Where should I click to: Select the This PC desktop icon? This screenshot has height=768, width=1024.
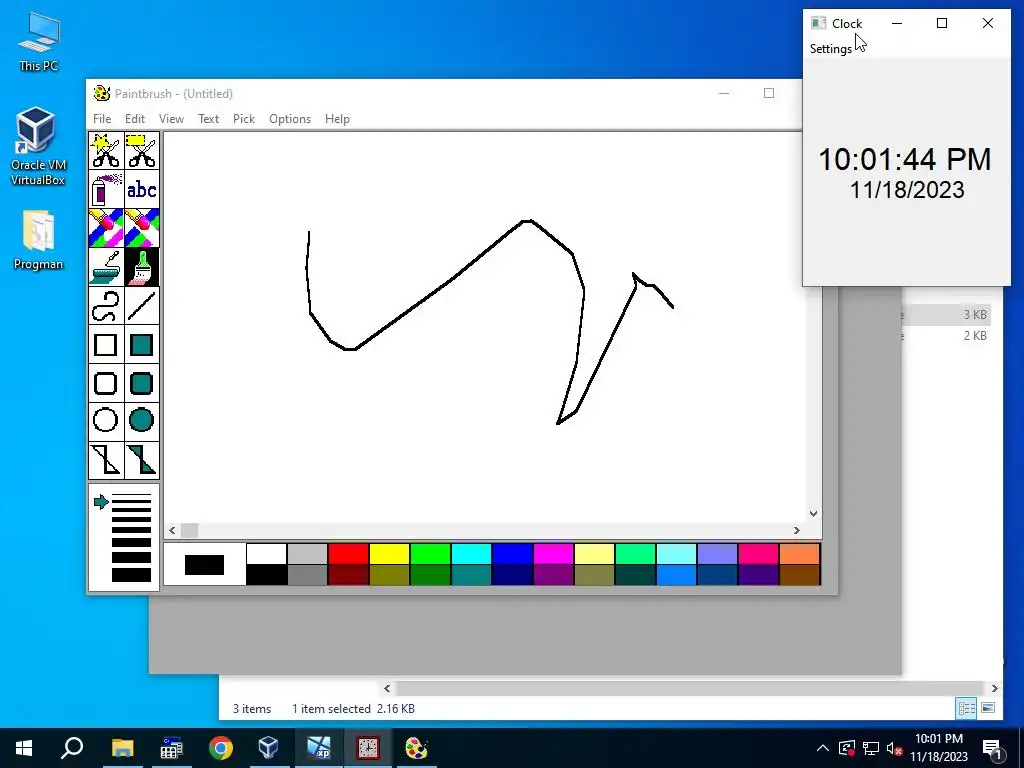click(x=39, y=41)
